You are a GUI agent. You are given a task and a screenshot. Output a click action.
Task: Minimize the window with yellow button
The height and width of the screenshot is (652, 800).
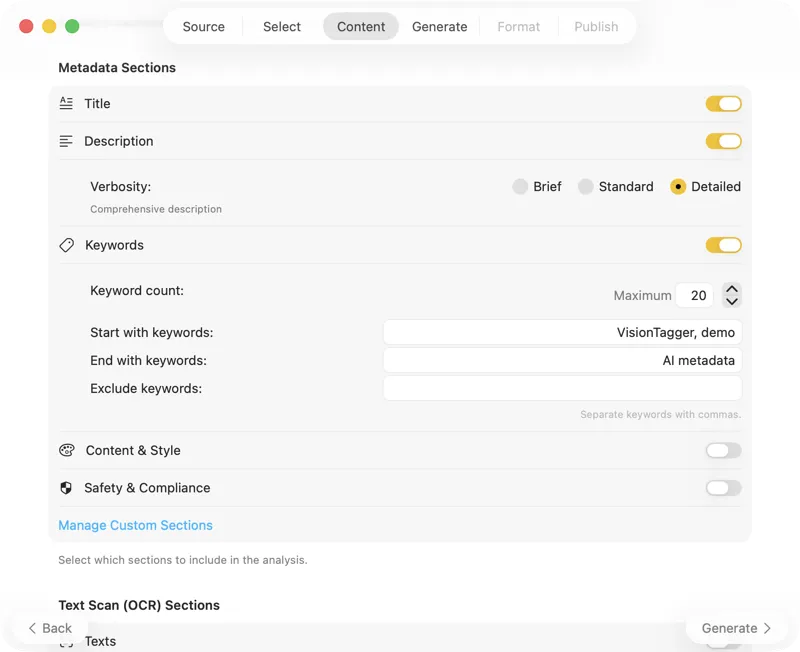coord(49,26)
